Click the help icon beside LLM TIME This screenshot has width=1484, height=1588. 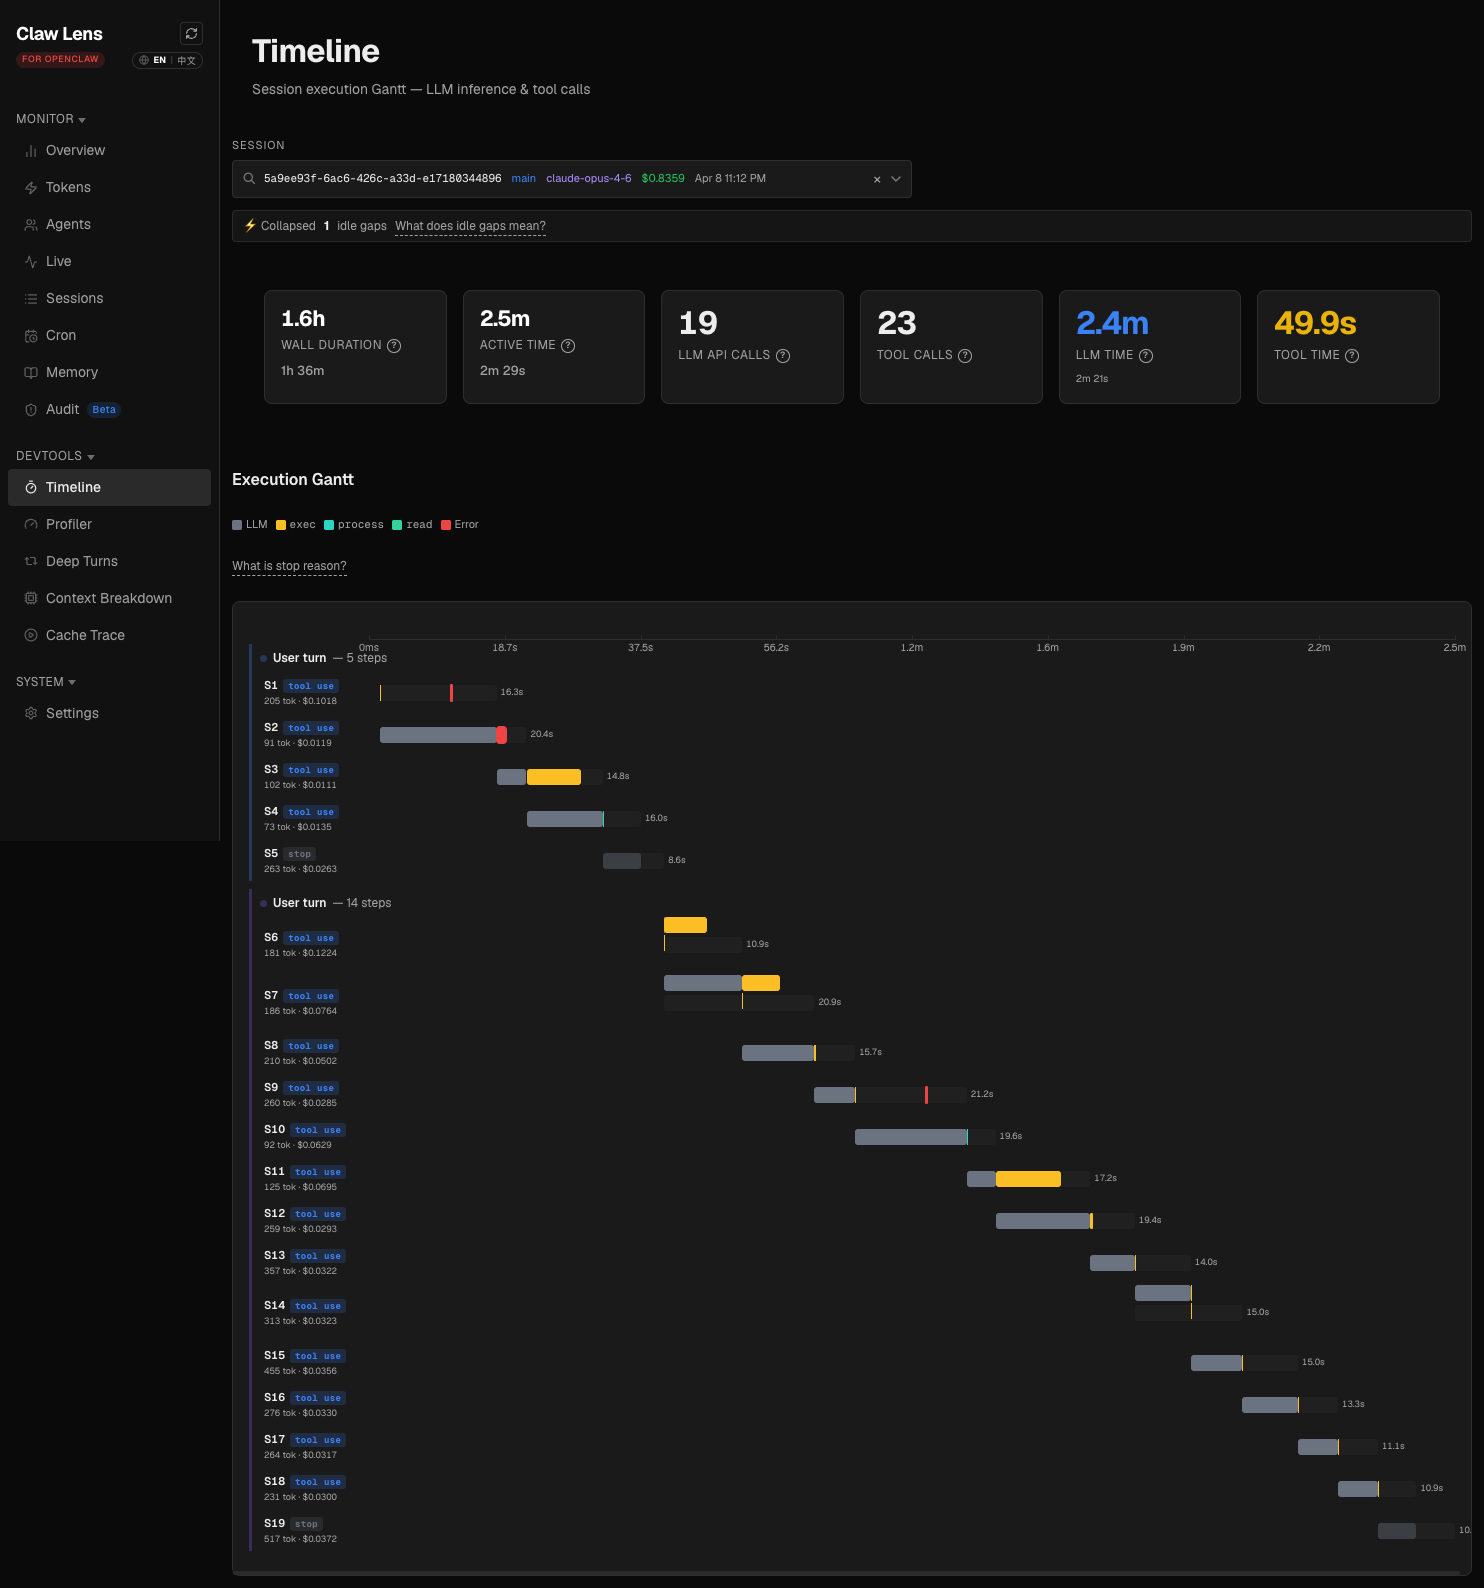coord(1146,356)
